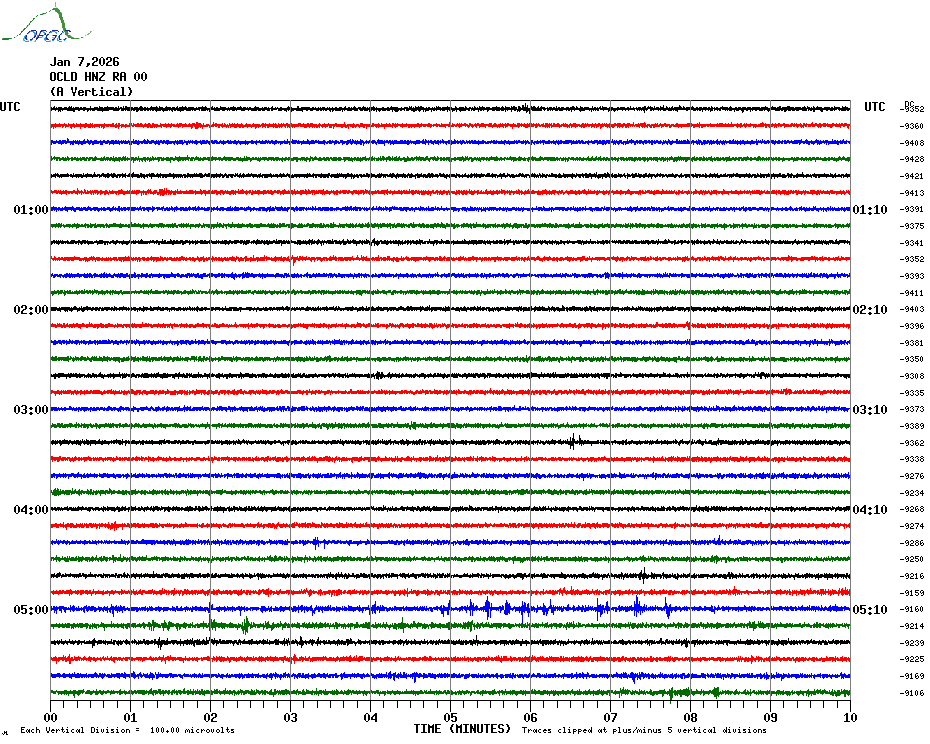This screenshot has width=930, height=744.
Task: Click the Each Vertical Division = 100.00 microvolts note
Action: click(128, 730)
